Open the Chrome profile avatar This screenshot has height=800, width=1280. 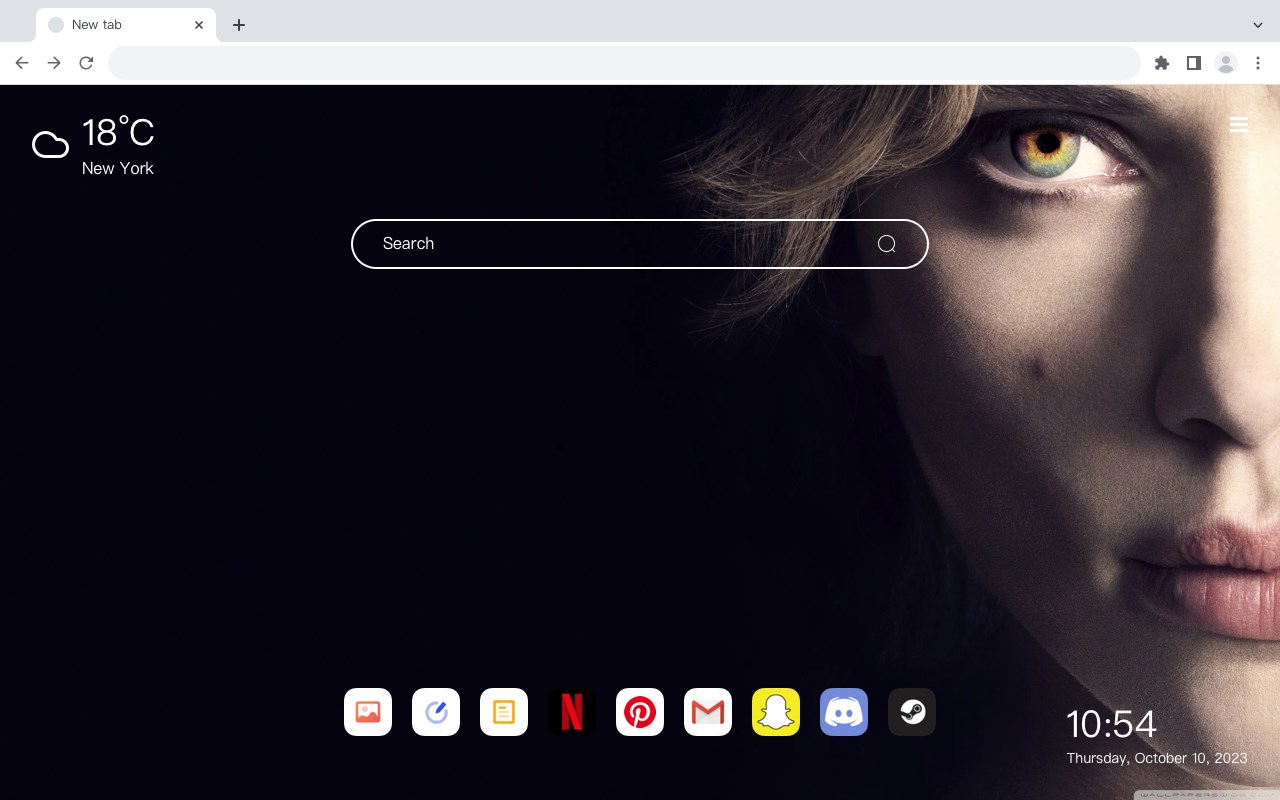1226,63
